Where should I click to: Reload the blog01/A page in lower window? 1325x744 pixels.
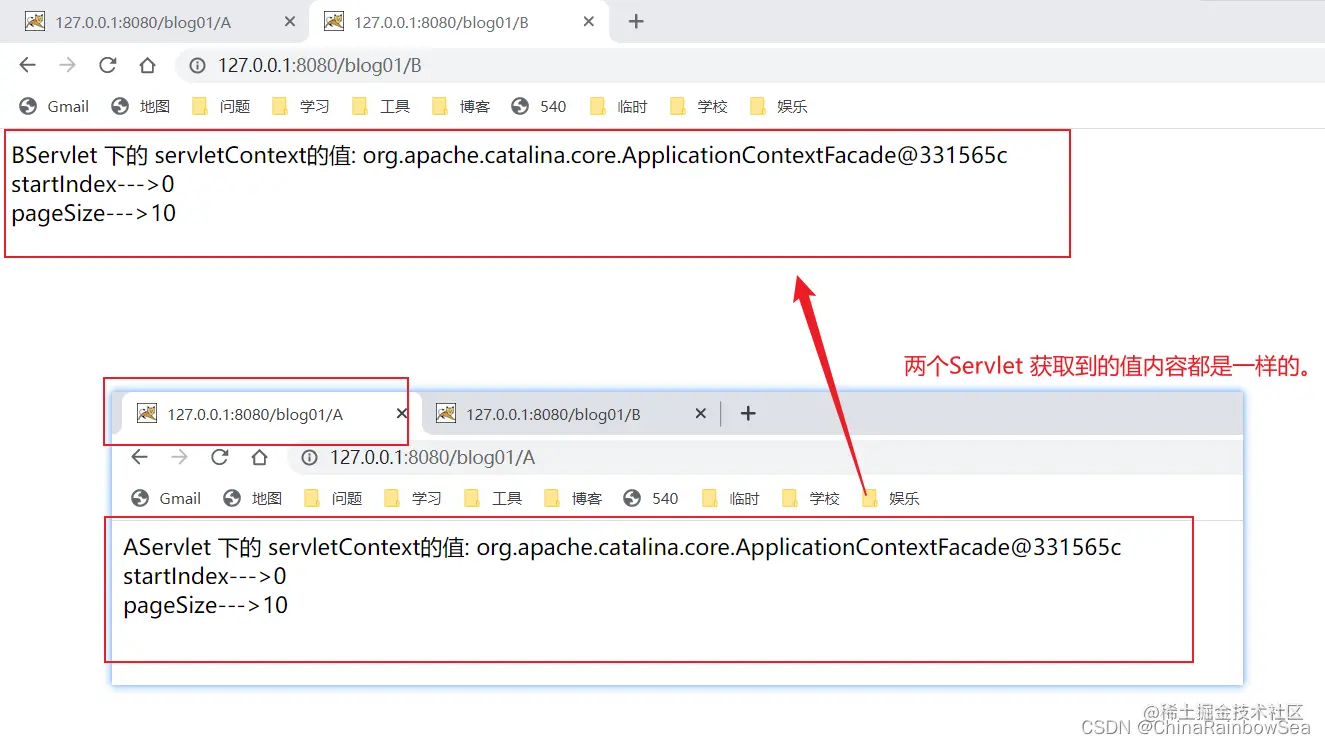[x=219, y=457]
